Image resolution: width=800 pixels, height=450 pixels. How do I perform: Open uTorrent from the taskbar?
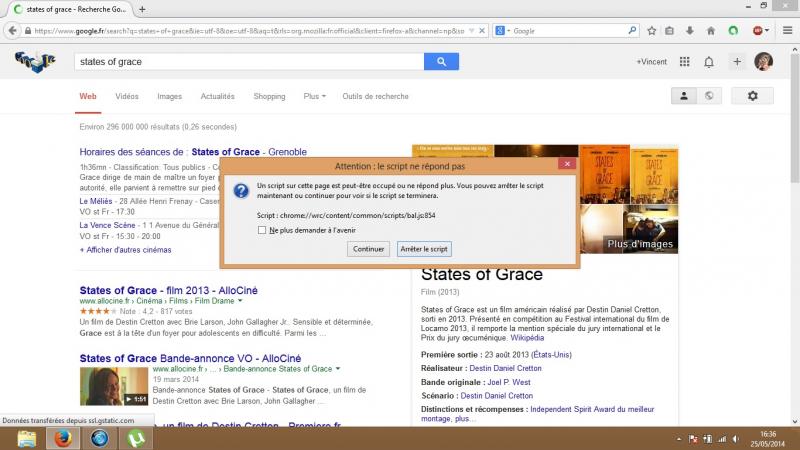(136, 439)
